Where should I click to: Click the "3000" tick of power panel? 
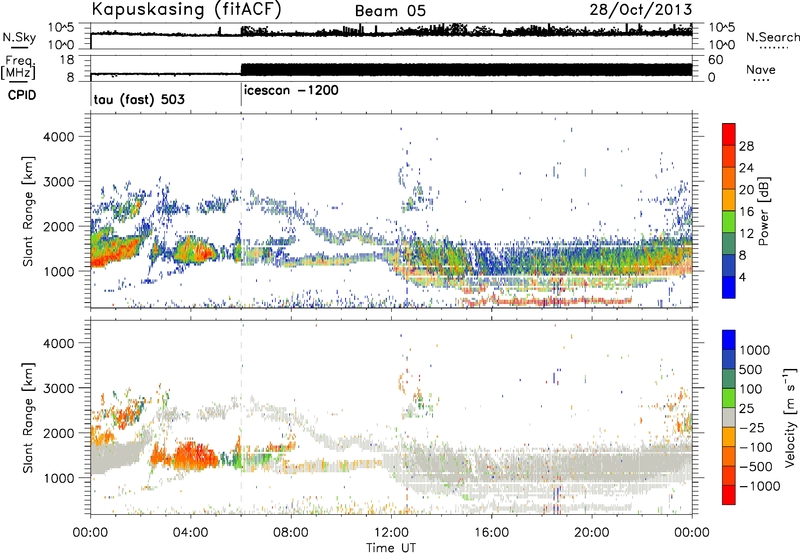(58, 182)
